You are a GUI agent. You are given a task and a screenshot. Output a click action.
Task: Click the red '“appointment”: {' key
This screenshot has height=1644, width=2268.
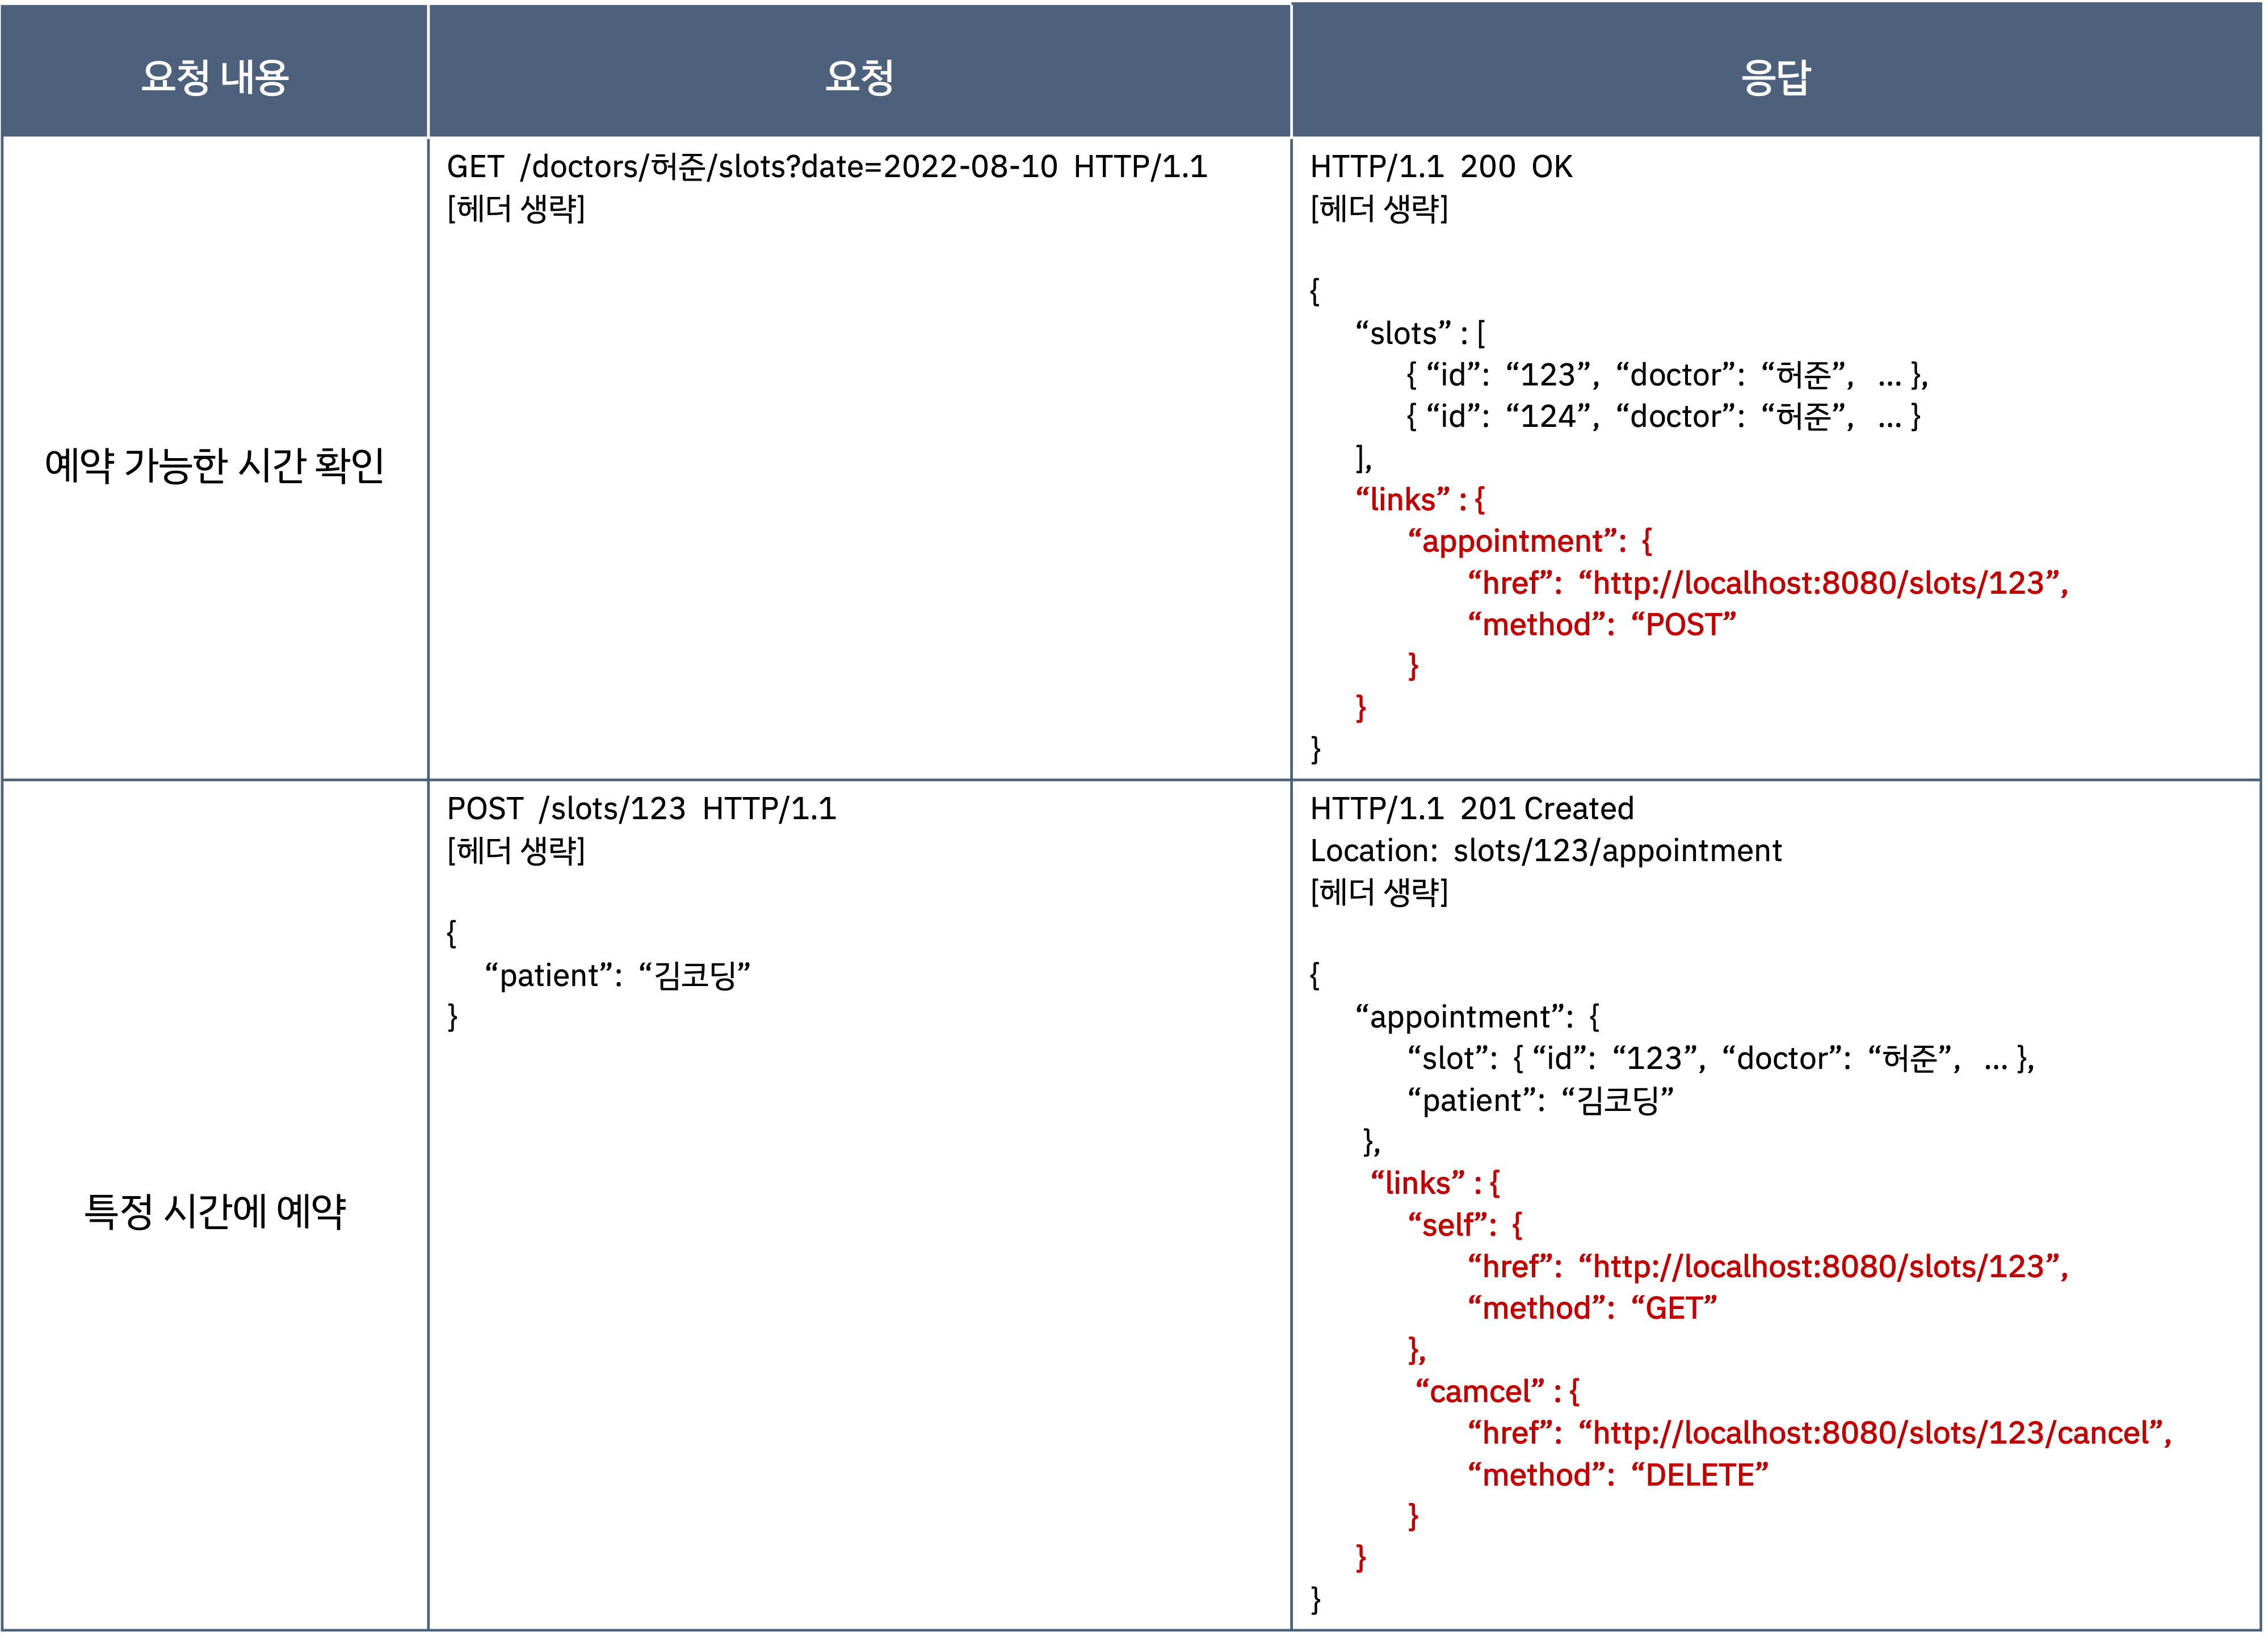[x=1531, y=541]
